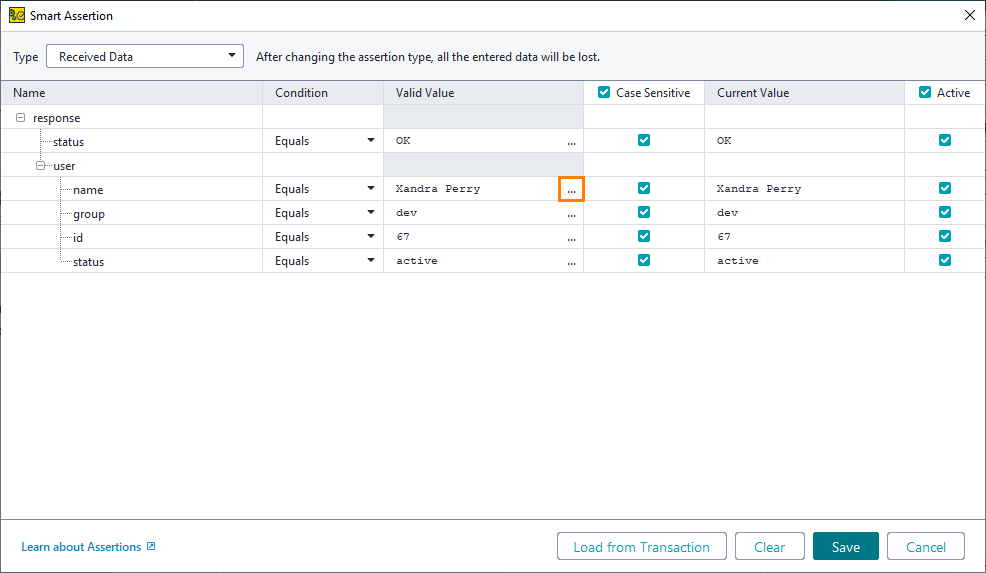986x573 pixels.
Task: Uncheck Case Sensitive for name row
Action: click(x=643, y=188)
